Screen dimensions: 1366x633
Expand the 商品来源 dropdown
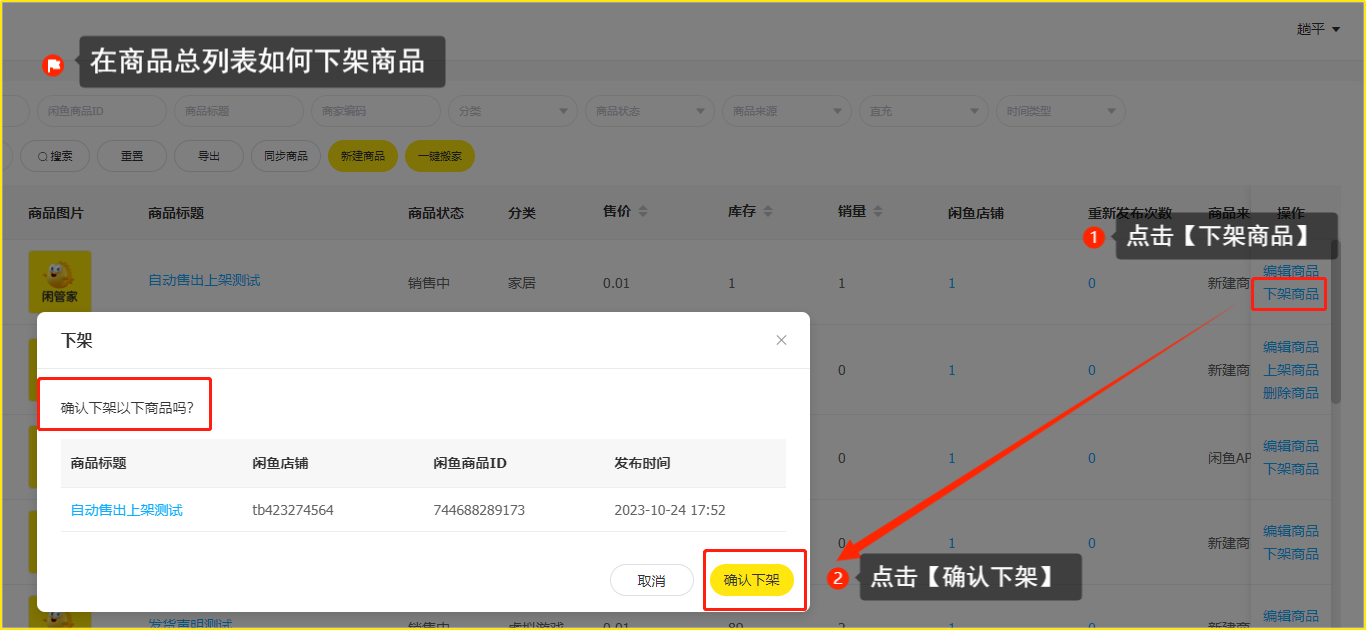(786, 111)
